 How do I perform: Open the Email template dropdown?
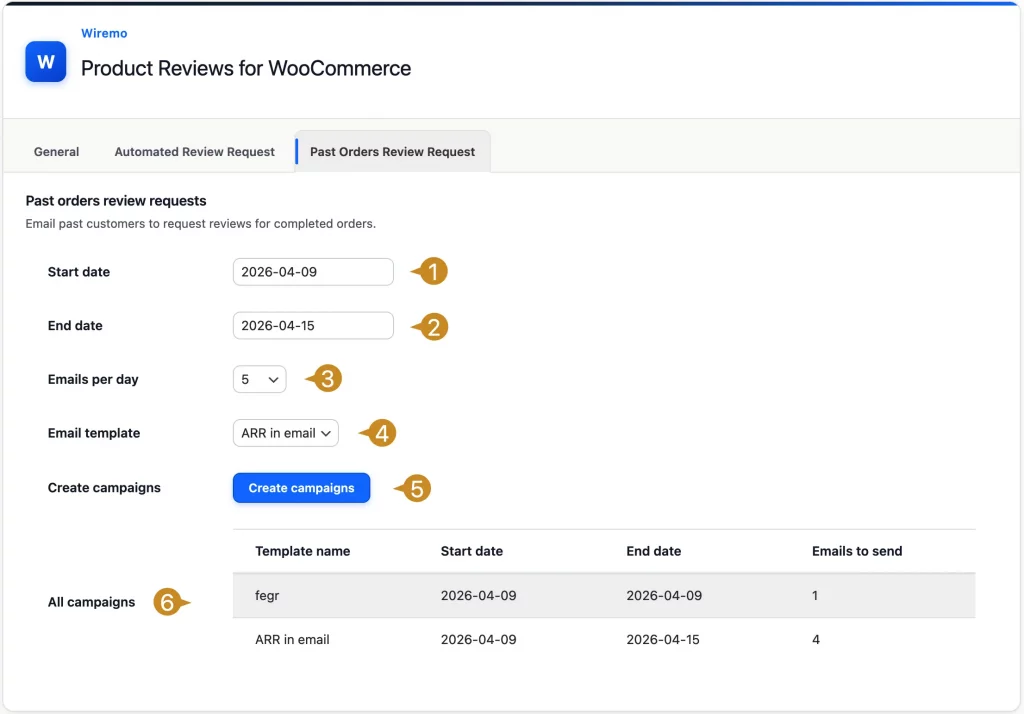(x=285, y=433)
